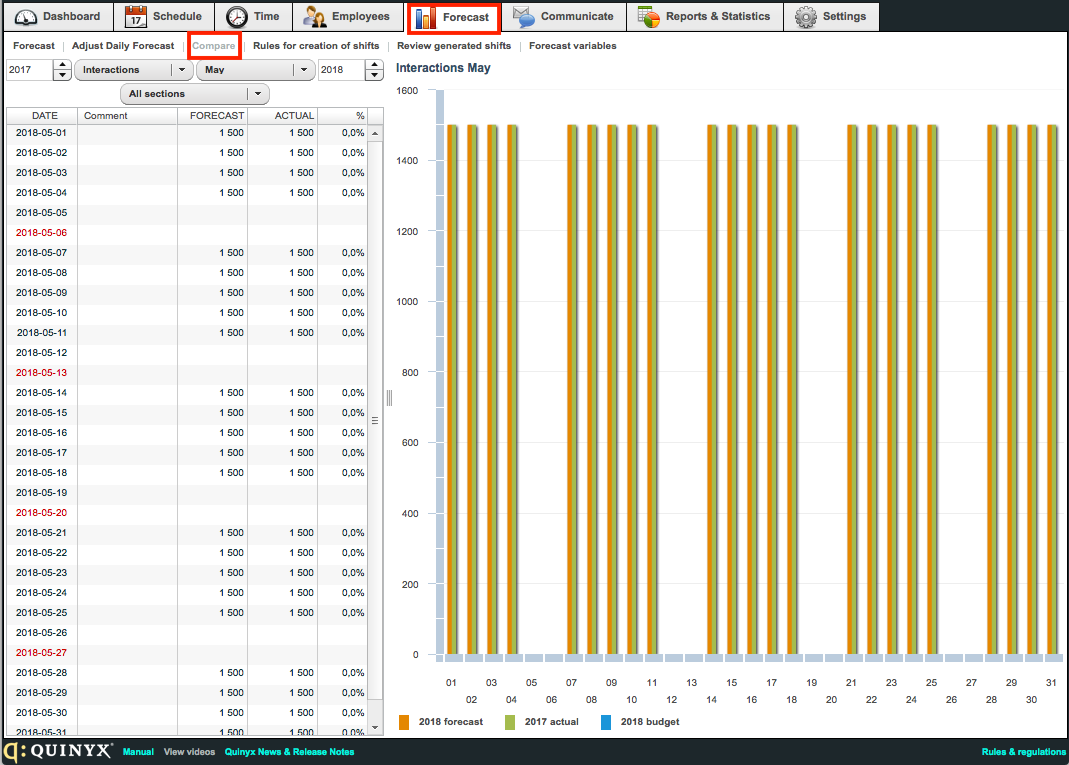This screenshot has width=1069, height=765.
Task: Click forecast value for 2018-05-07
Action: 231,252
